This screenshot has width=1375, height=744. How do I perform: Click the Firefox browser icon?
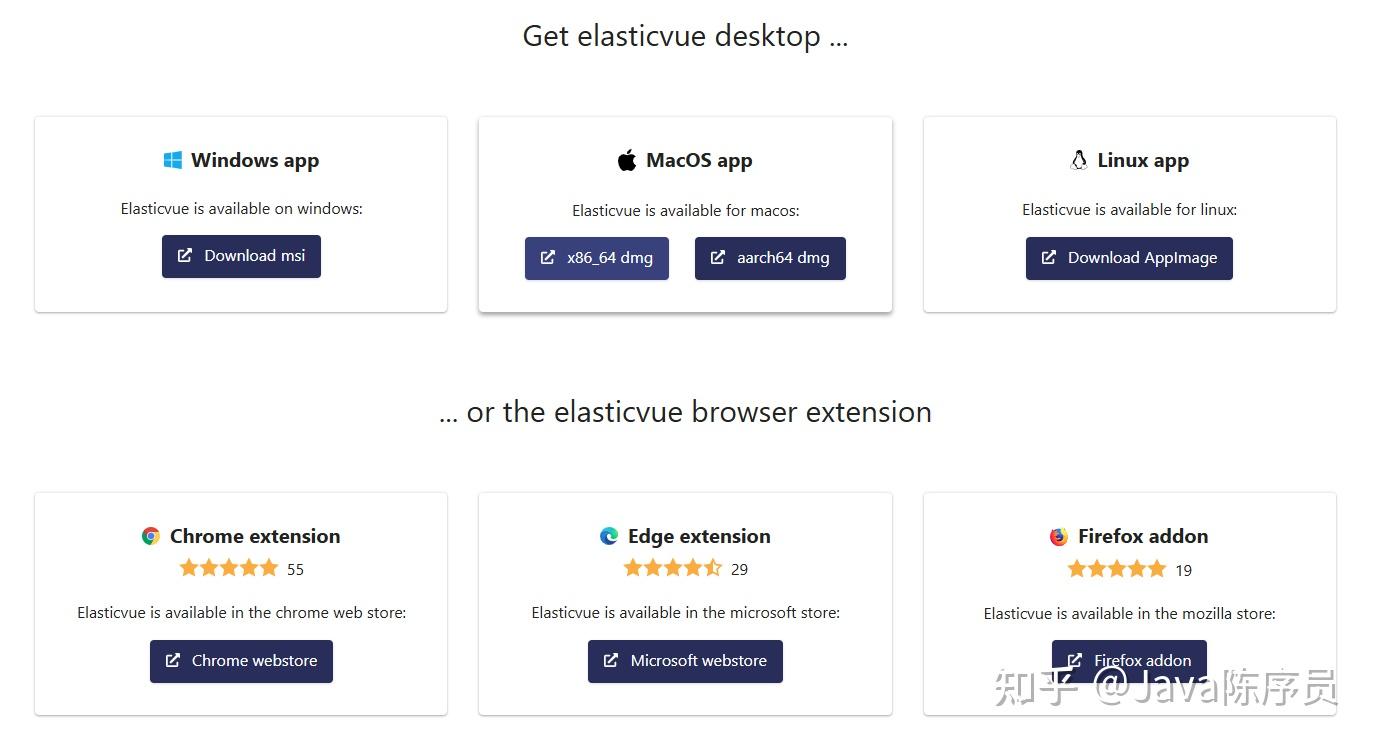point(1057,535)
